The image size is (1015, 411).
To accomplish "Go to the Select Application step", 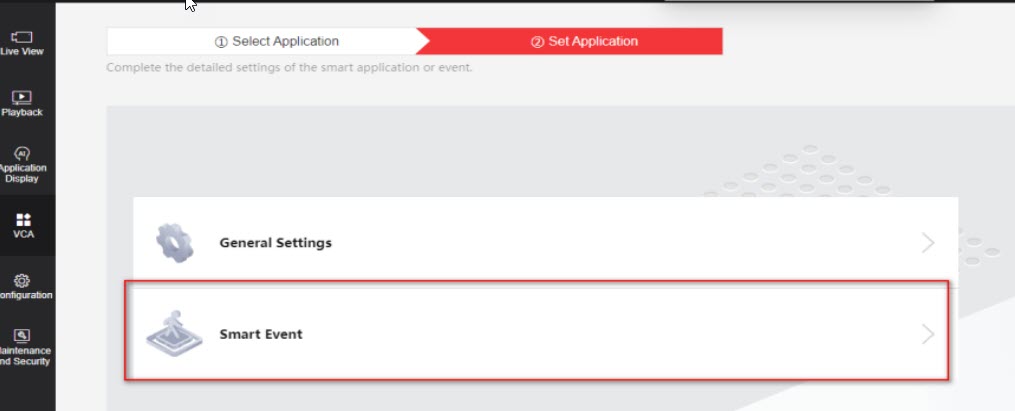I will pyautogui.click(x=276, y=41).
